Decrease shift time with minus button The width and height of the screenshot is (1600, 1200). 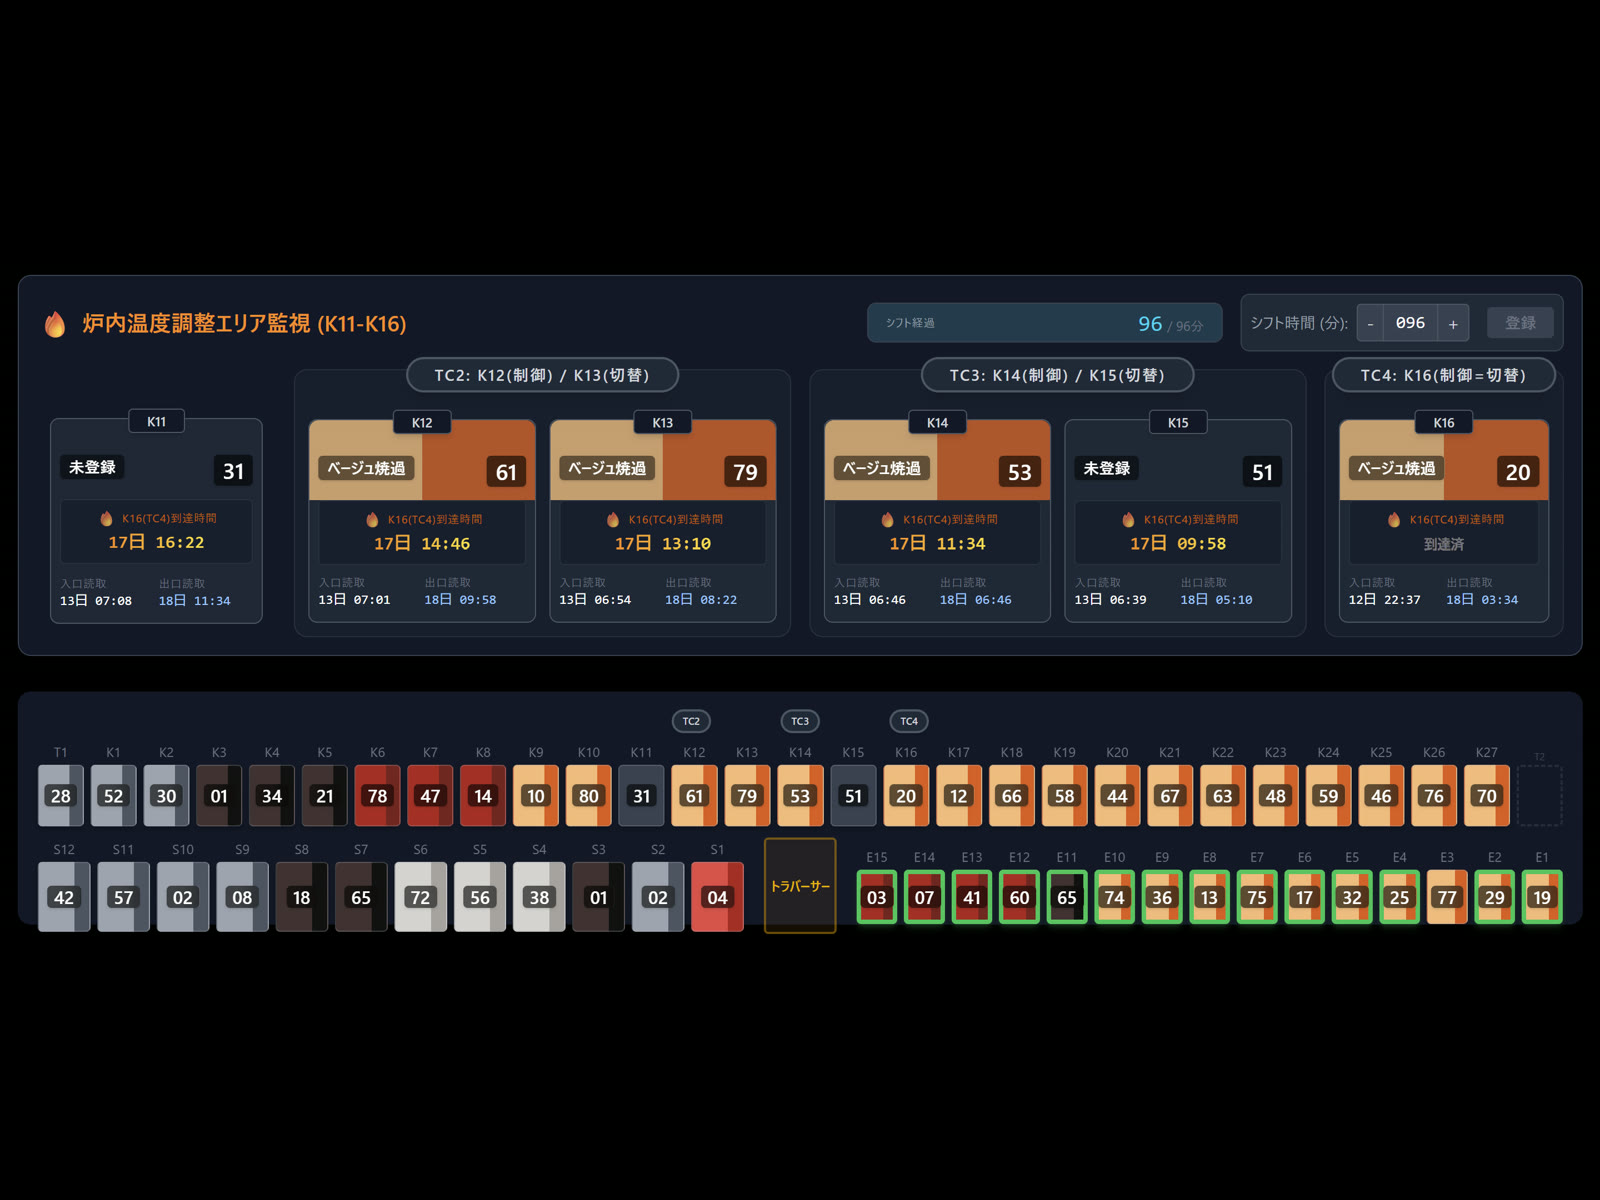[1370, 323]
